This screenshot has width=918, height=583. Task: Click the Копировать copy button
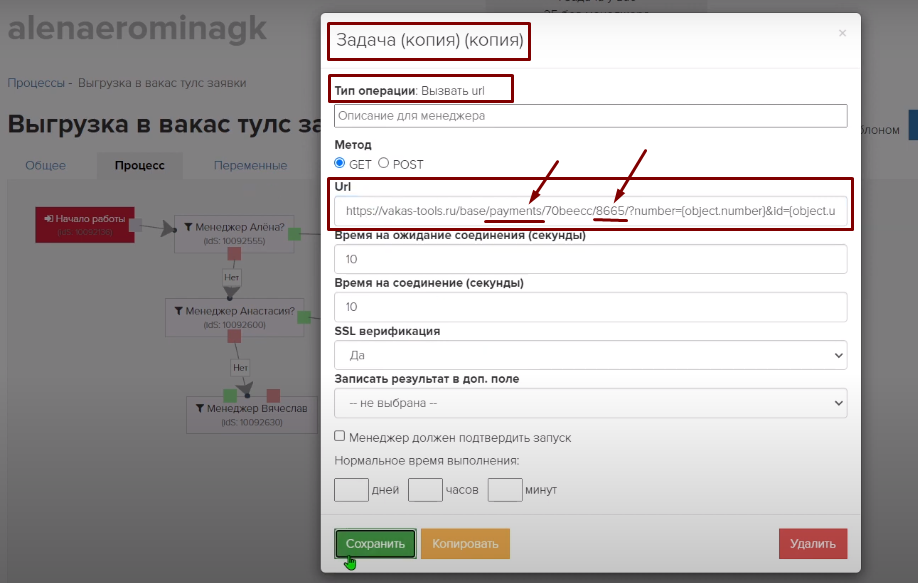coord(465,544)
